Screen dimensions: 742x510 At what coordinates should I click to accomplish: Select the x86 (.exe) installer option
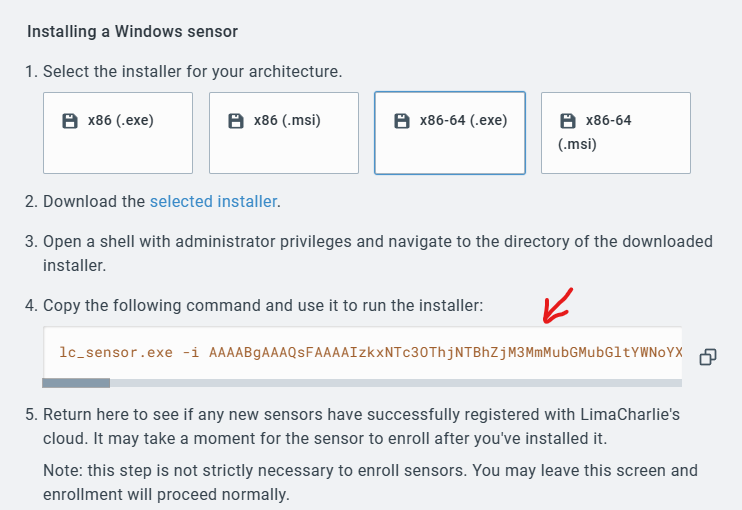tap(118, 133)
